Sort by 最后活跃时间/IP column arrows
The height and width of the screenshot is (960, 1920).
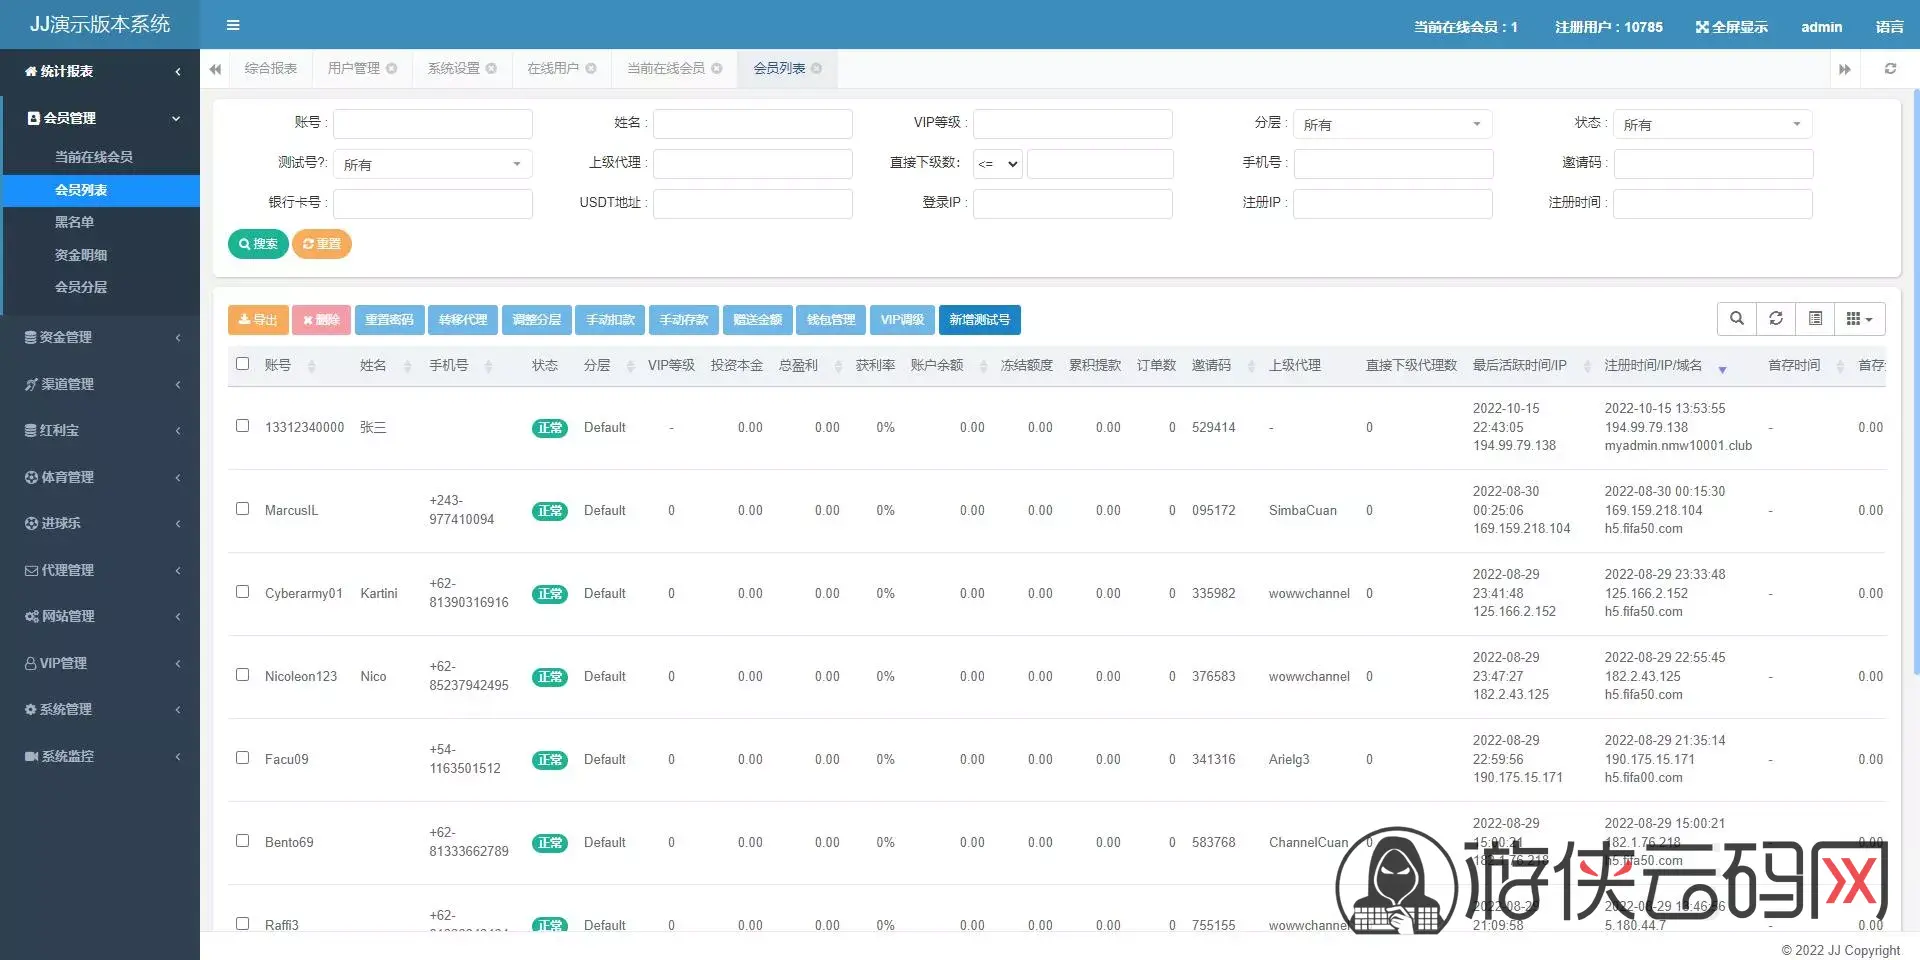[x=1587, y=367]
